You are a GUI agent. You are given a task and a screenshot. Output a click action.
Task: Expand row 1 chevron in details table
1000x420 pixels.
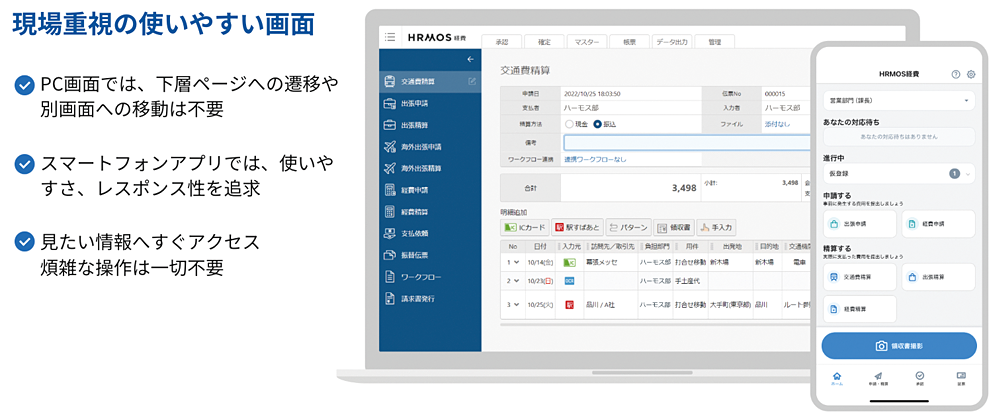coord(517,262)
